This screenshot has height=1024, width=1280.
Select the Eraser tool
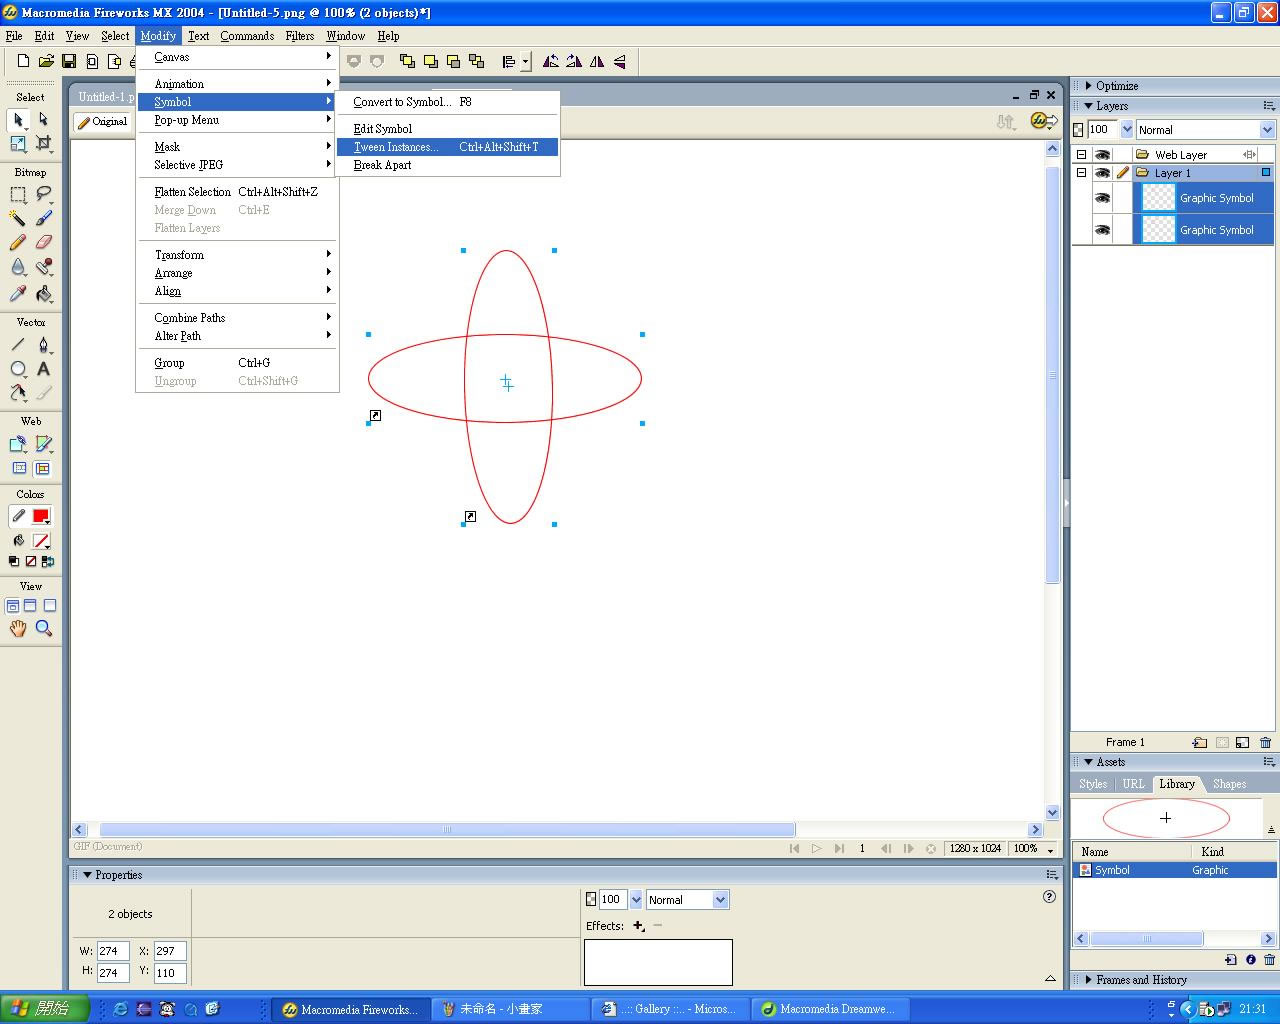coord(43,242)
